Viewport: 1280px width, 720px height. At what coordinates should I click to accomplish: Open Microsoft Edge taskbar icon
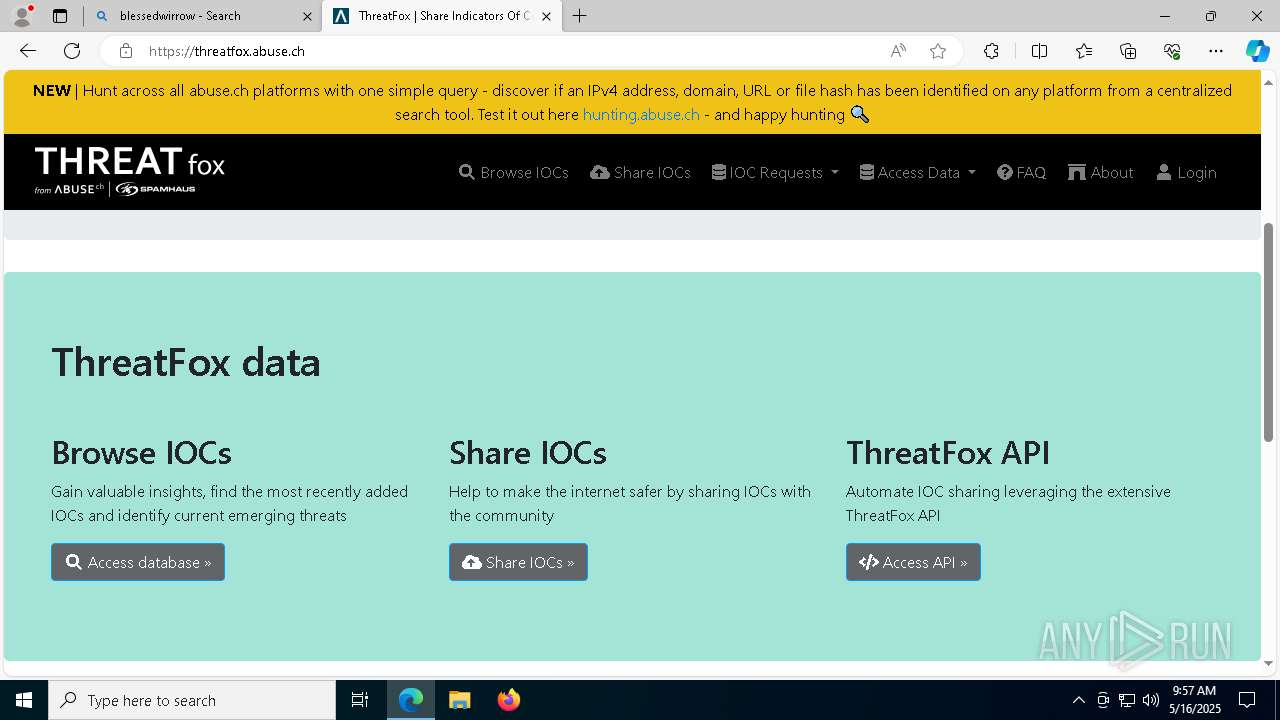click(x=411, y=700)
